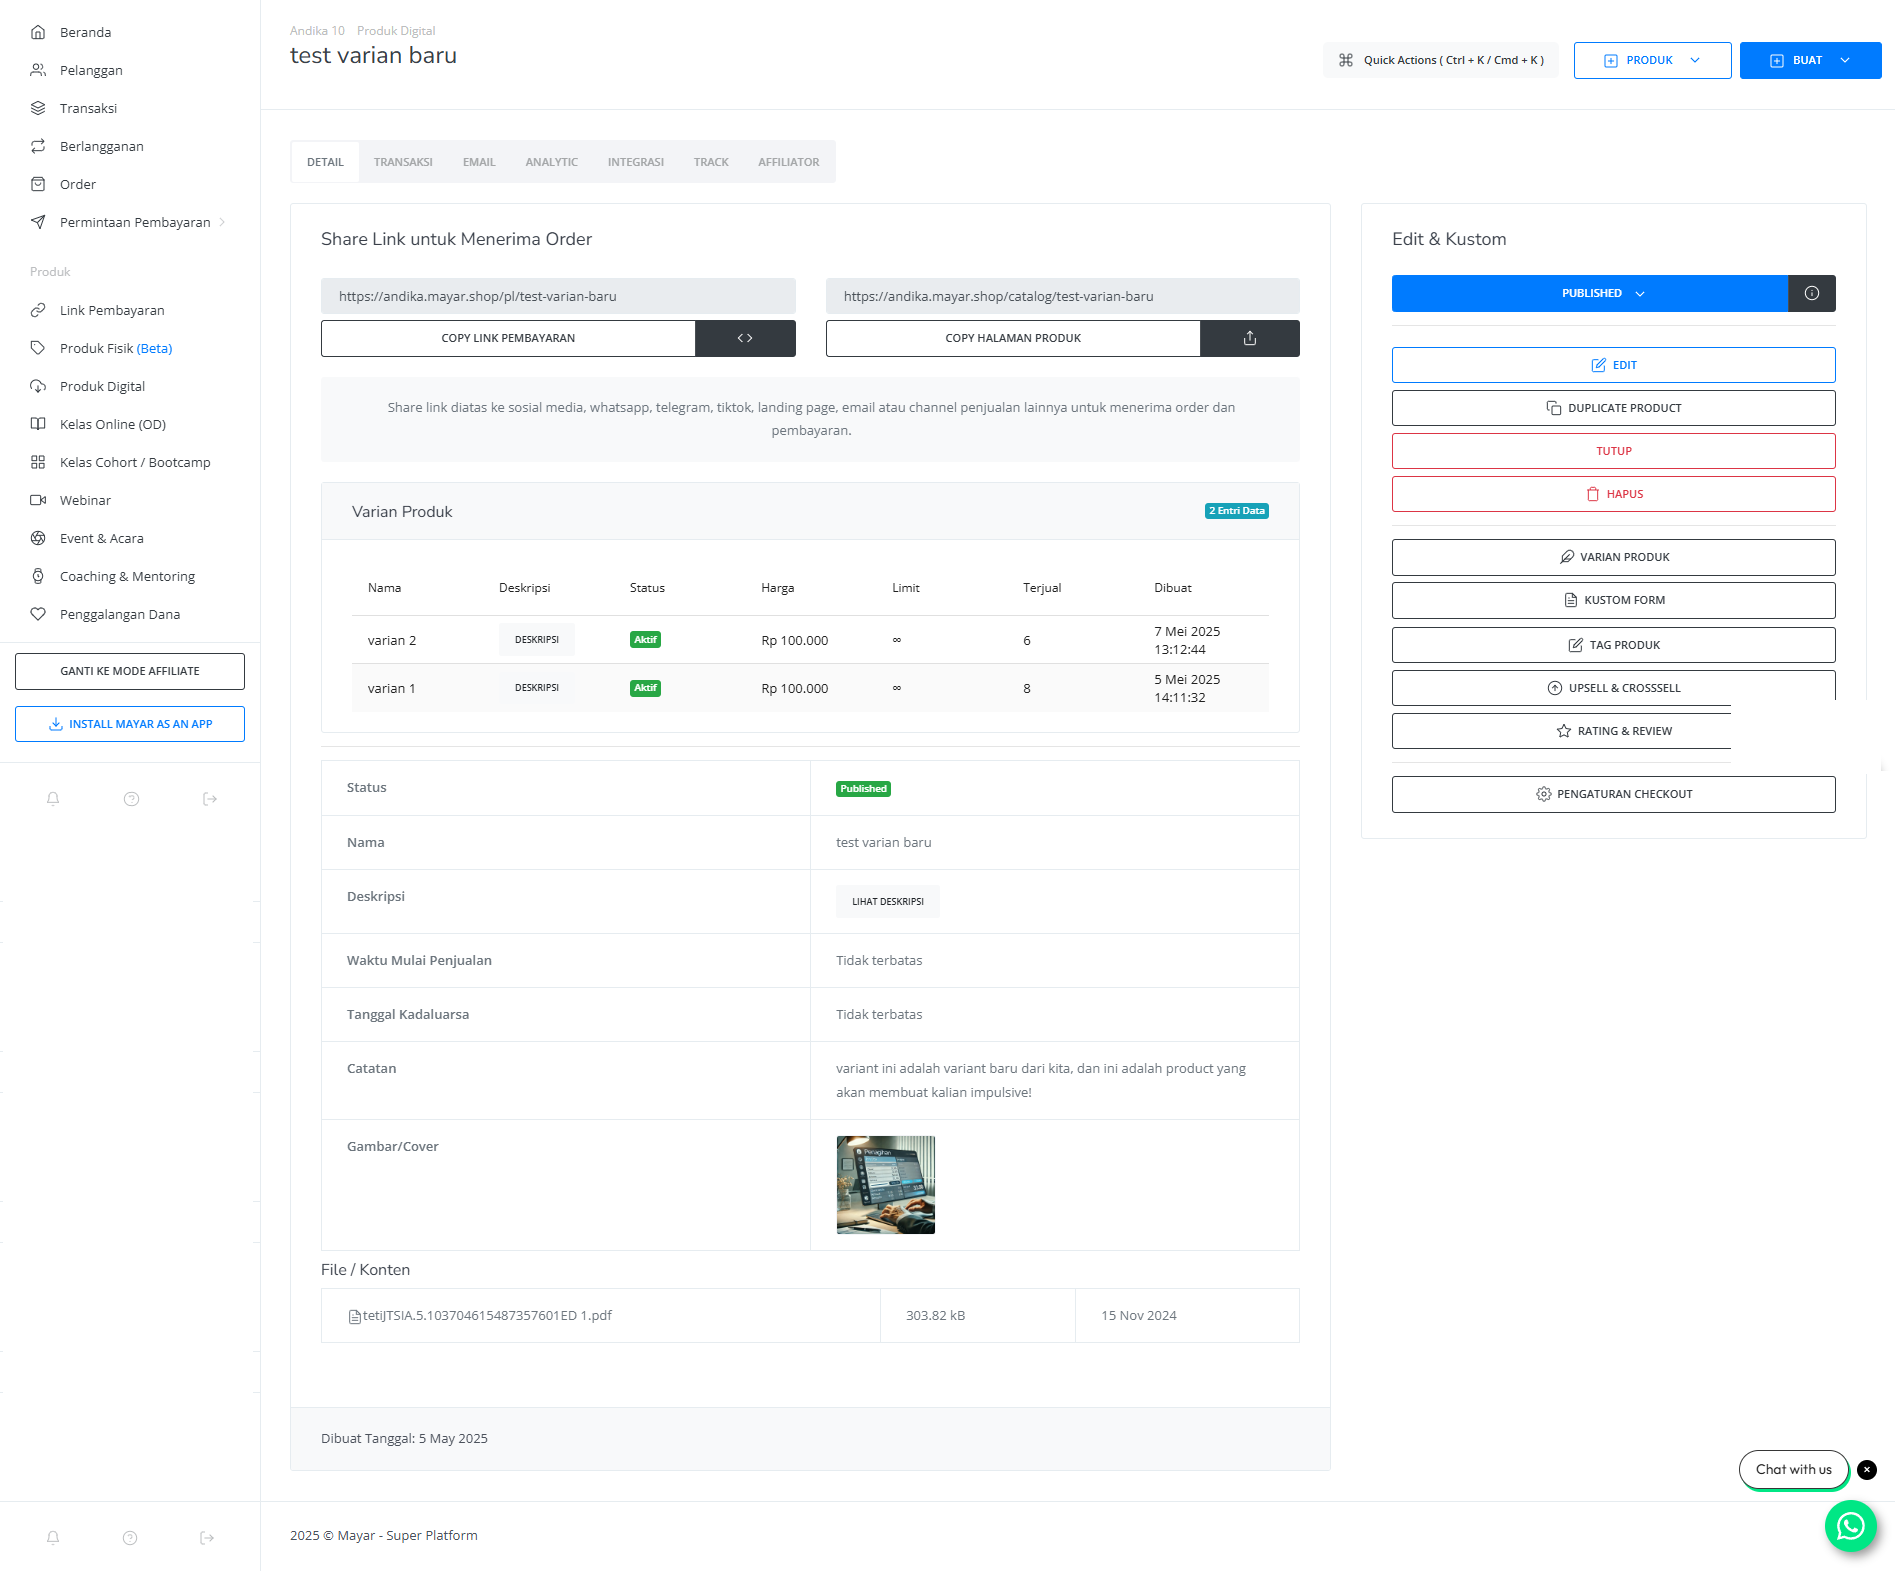Open Varian Produk settings
The height and width of the screenshot is (1571, 1895).
pos(1614,557)
